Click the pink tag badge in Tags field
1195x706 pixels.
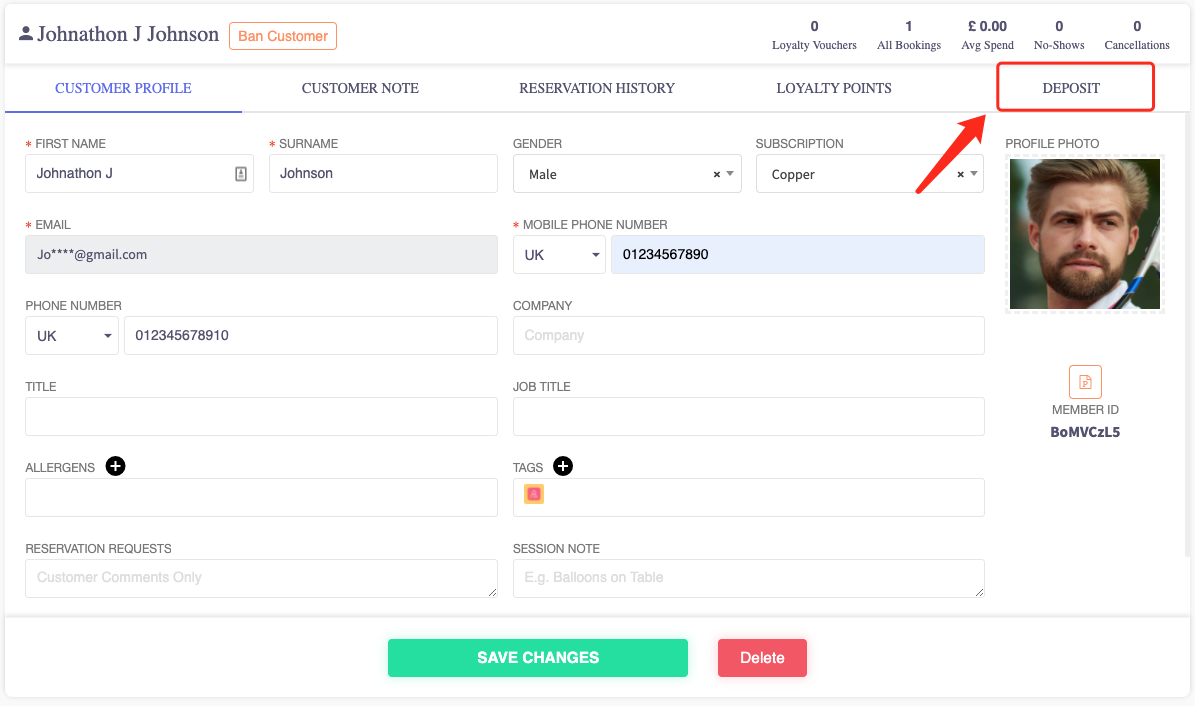[534, 494]
